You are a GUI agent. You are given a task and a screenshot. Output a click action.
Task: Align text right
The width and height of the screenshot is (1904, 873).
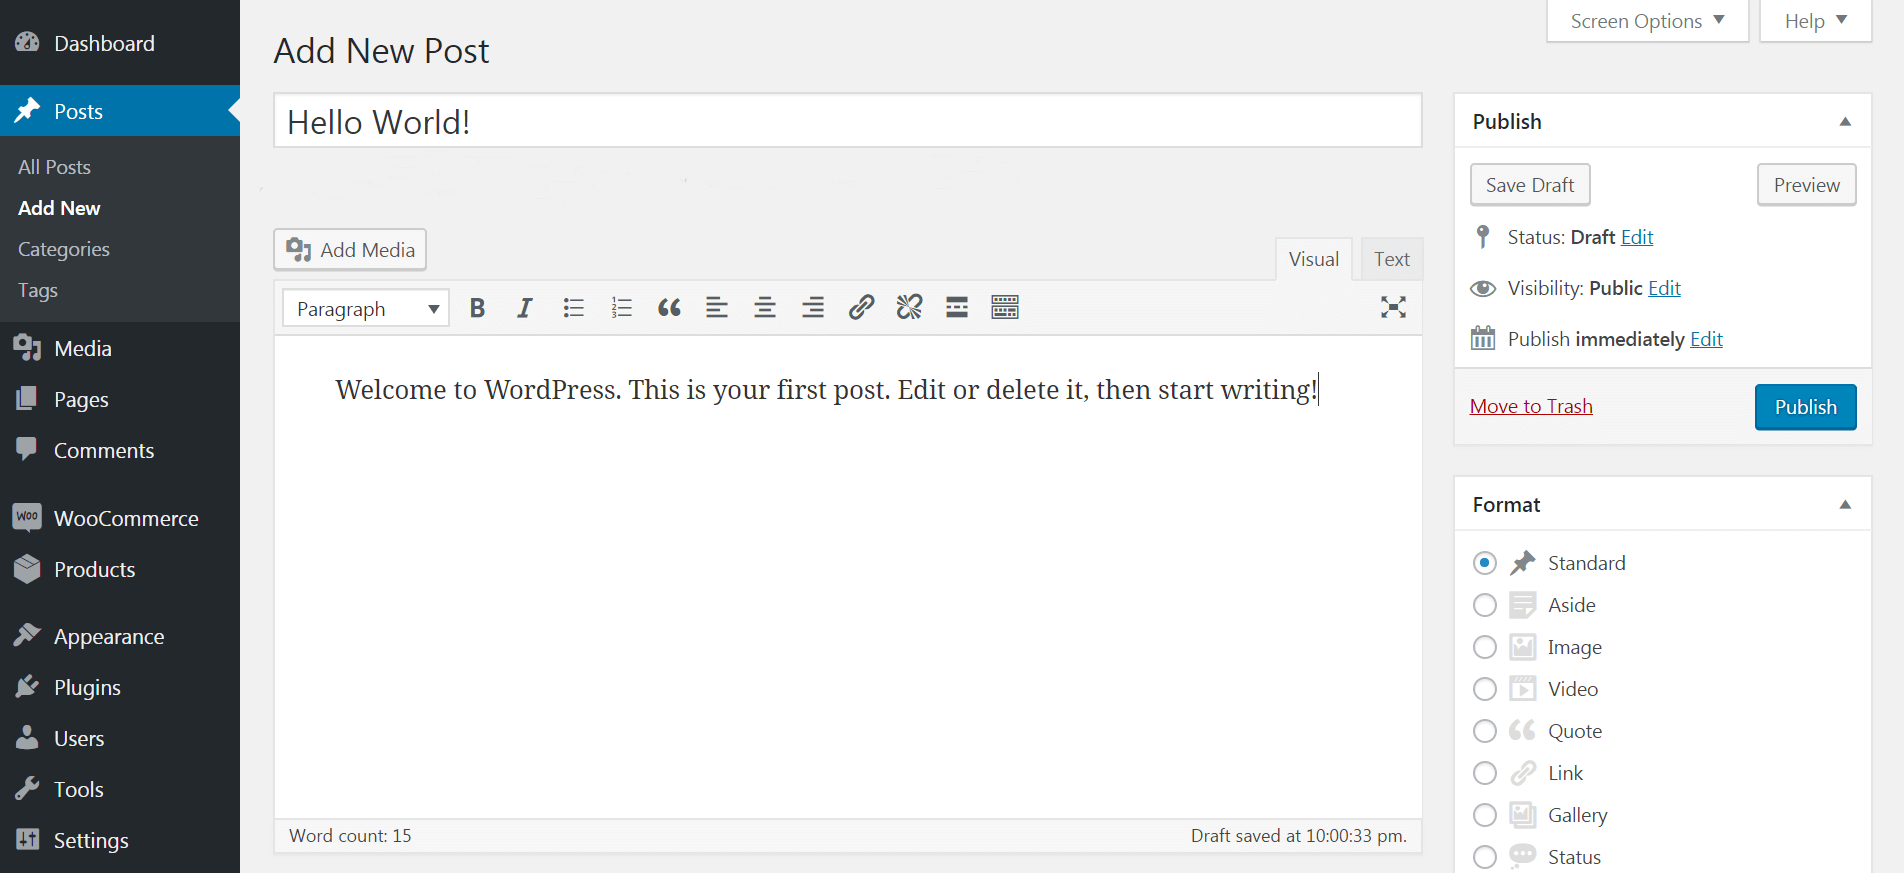(x=813, y=308)
